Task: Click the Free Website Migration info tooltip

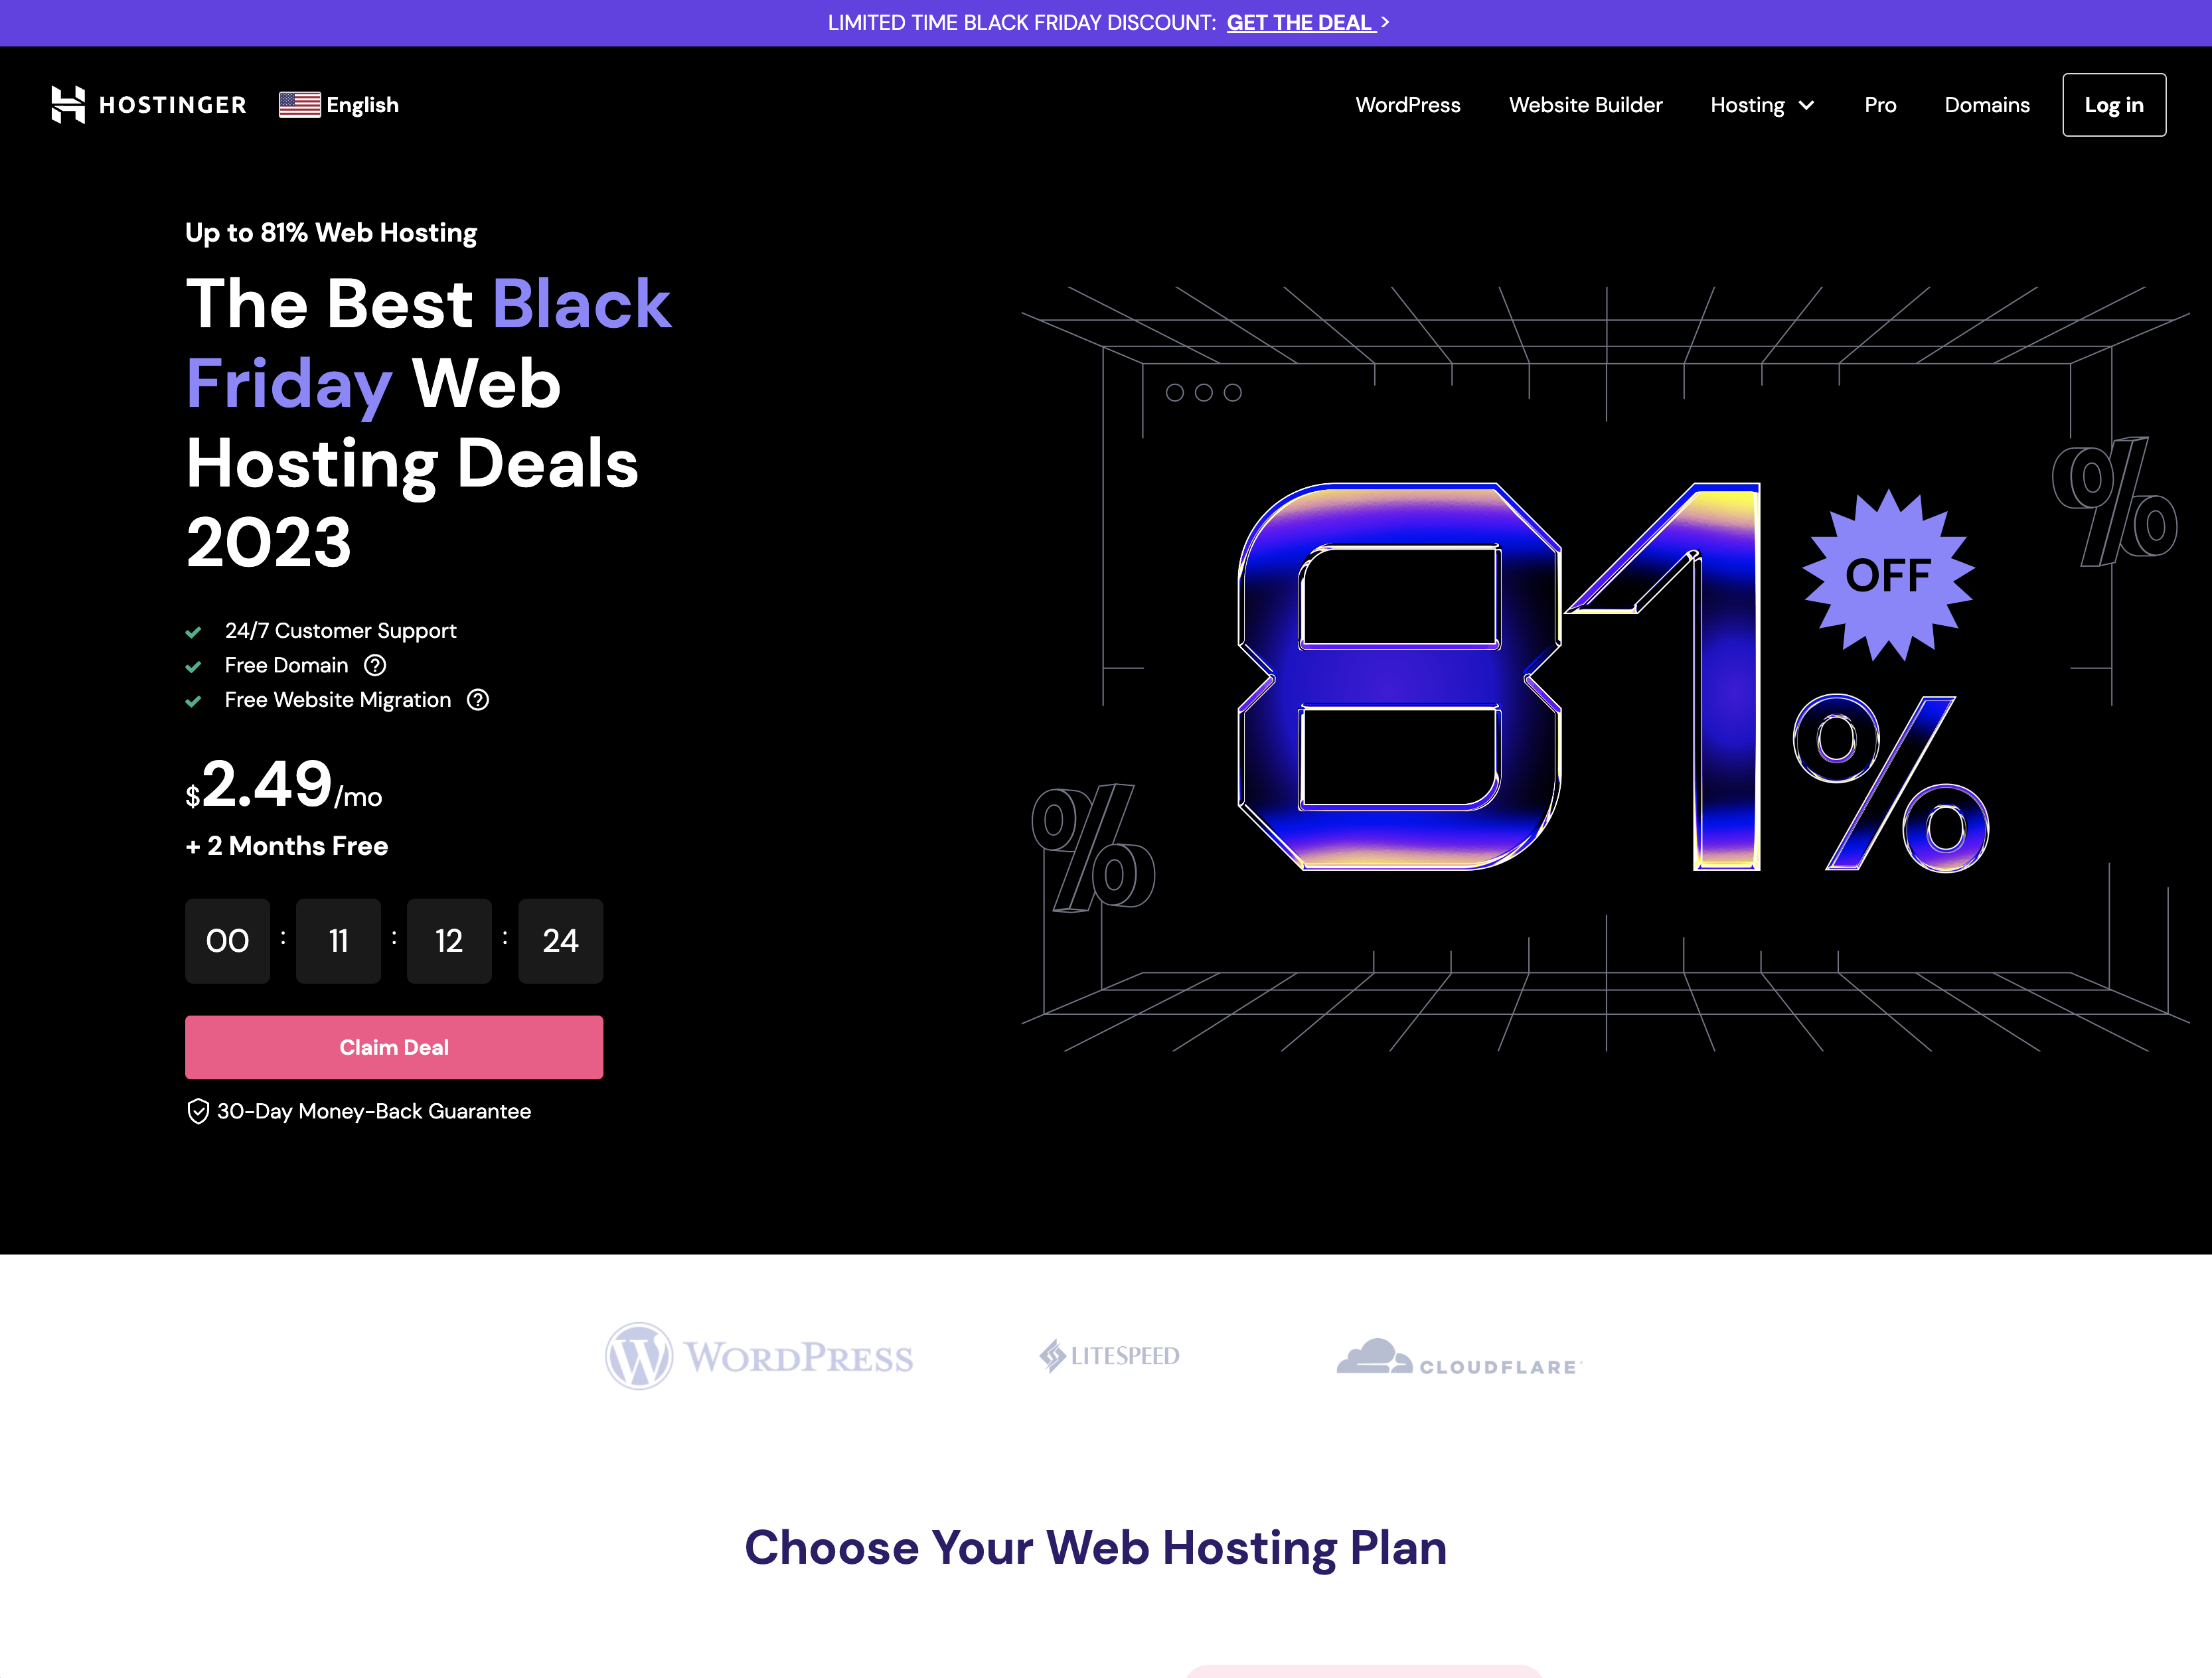Action: (477, 700)
